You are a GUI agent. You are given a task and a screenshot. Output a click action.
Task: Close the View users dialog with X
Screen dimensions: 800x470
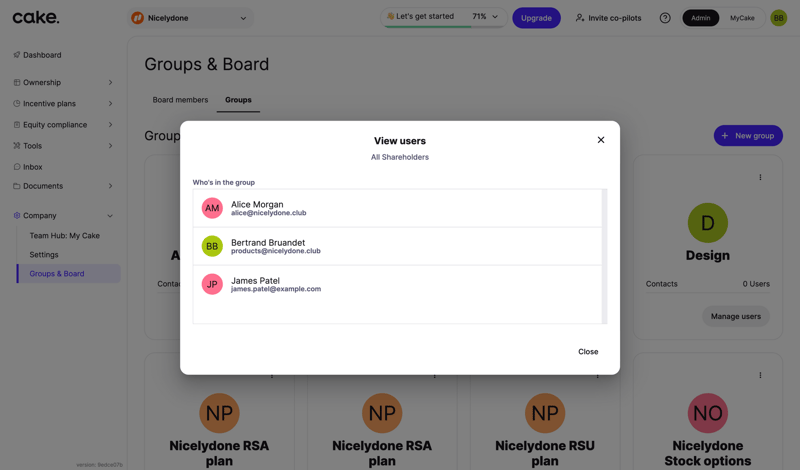tap(601, 140)
